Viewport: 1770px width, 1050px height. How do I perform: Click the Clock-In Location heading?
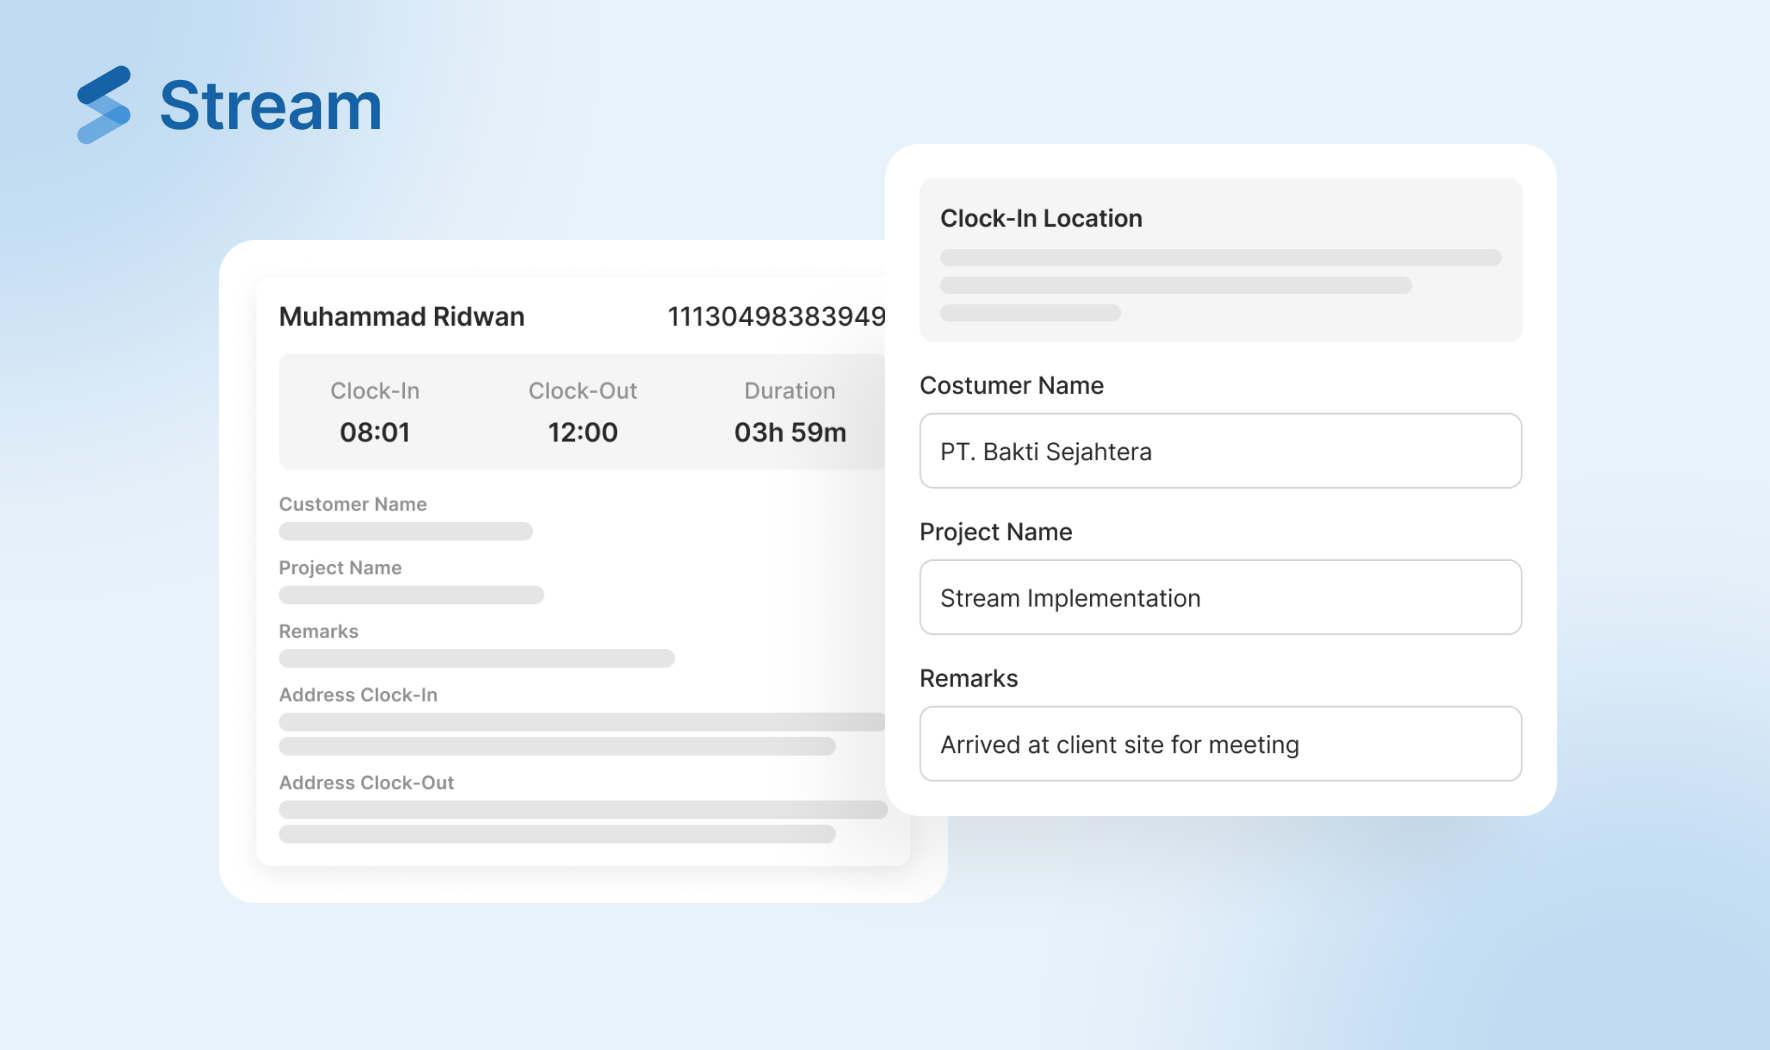click(x=1041, y=218)
